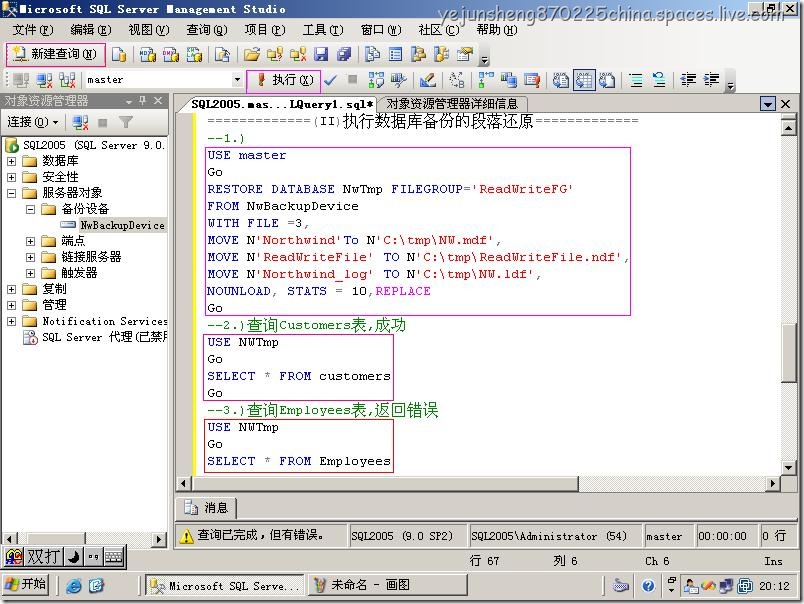Click the Disconnect icon in Object Explorer toolbar
This screenshot has width=804, height=604.
pyautogui.click(x=80, y=122)
